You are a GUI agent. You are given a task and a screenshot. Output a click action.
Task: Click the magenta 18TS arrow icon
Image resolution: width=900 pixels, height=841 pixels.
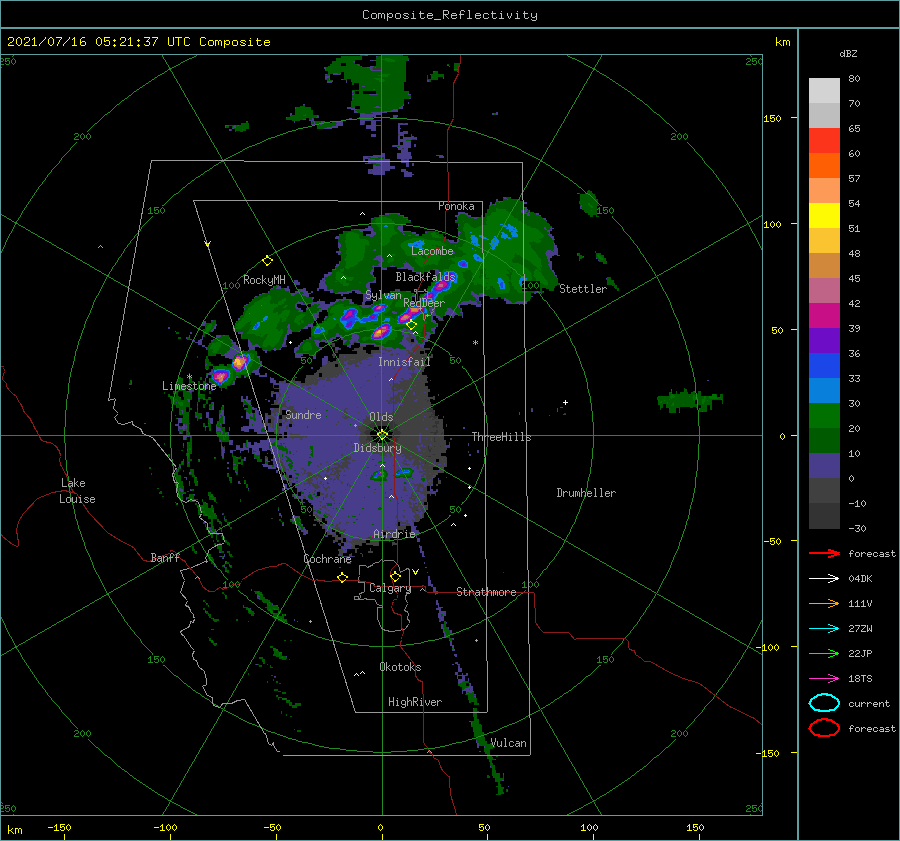pyautogui.click(x=824, y=679)
